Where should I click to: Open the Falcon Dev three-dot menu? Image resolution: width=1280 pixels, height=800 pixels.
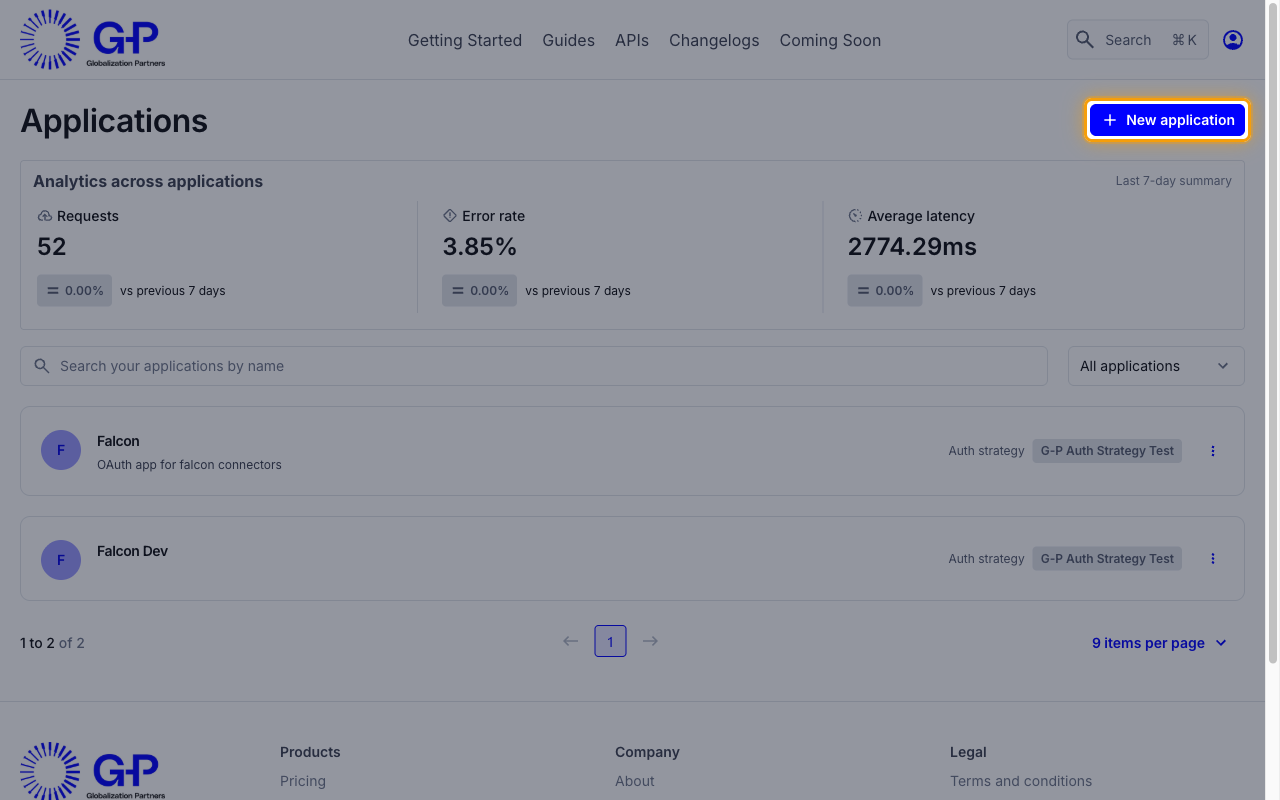1213,559
